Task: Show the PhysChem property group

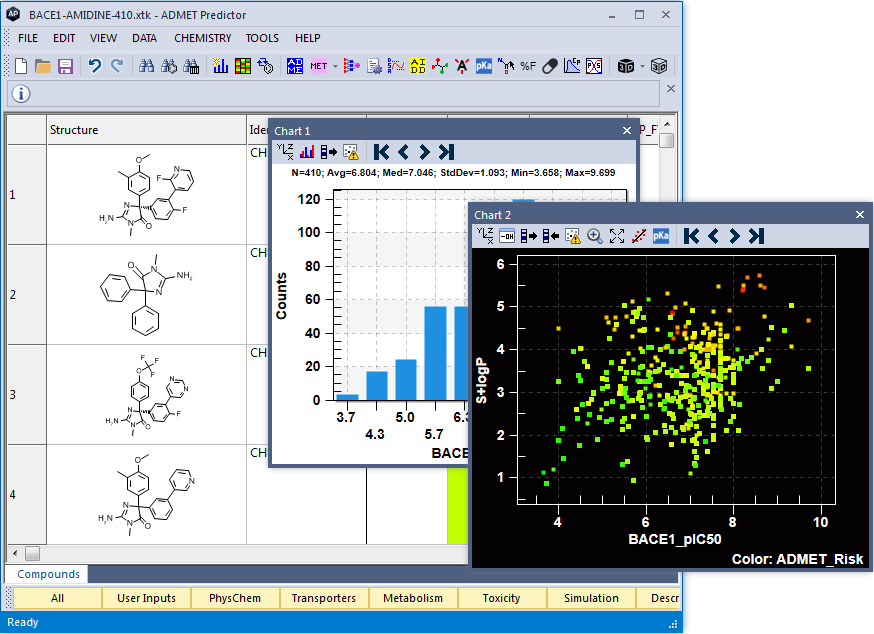Action: click(x=235, y=598)
